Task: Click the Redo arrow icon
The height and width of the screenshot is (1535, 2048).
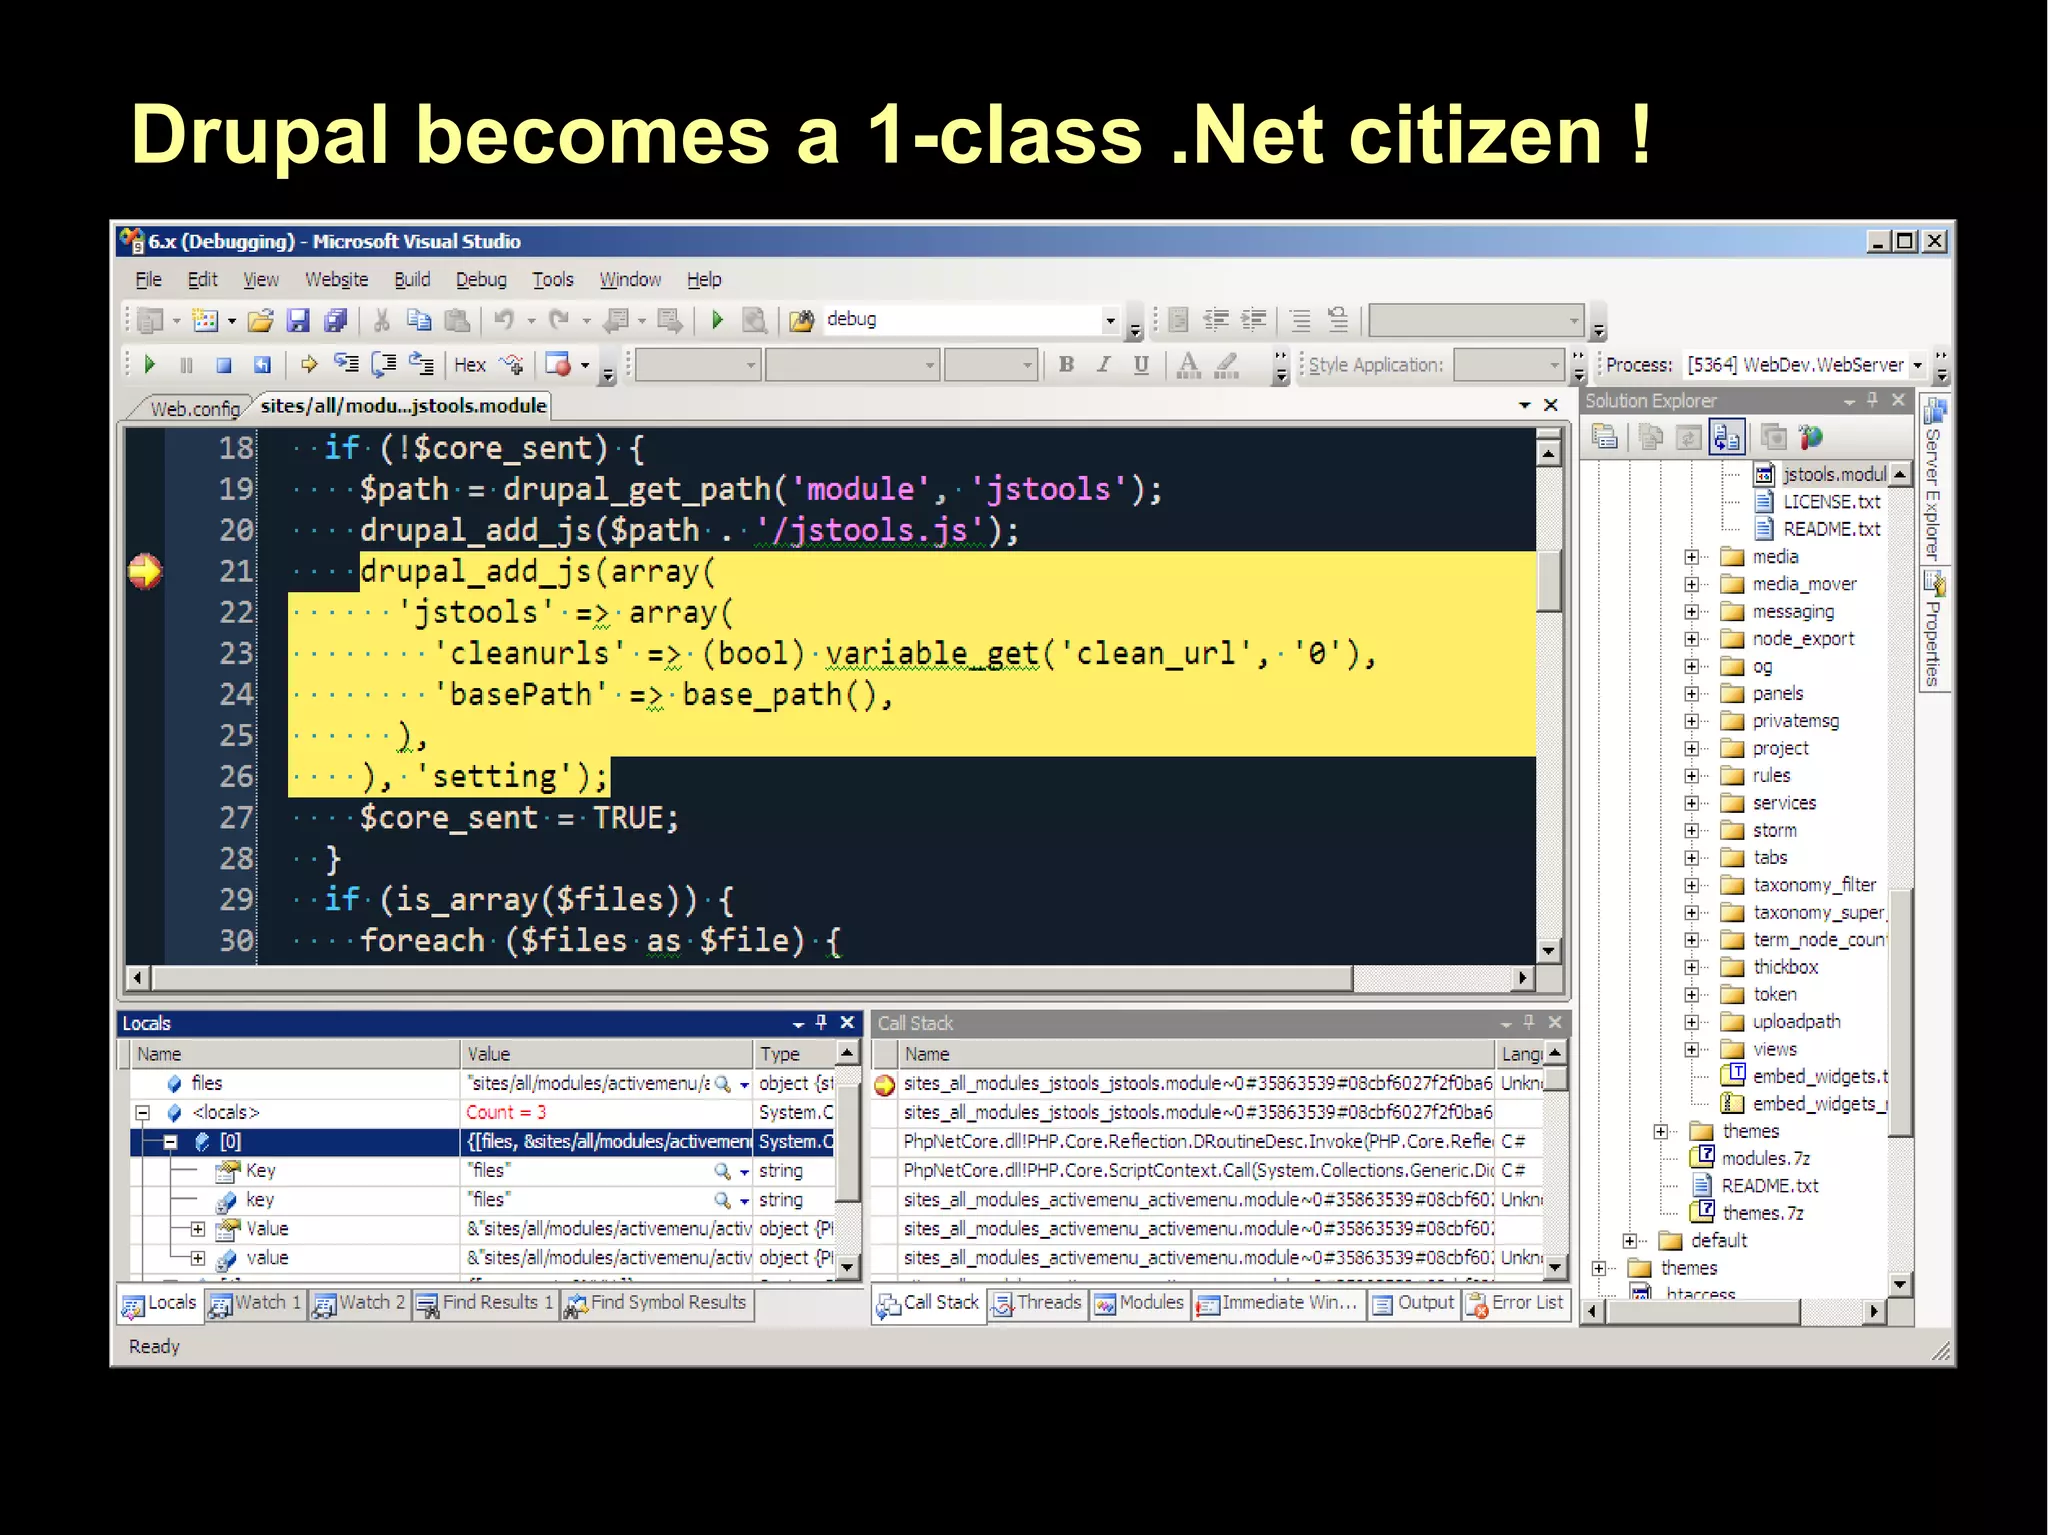Action: pos(559,320)
